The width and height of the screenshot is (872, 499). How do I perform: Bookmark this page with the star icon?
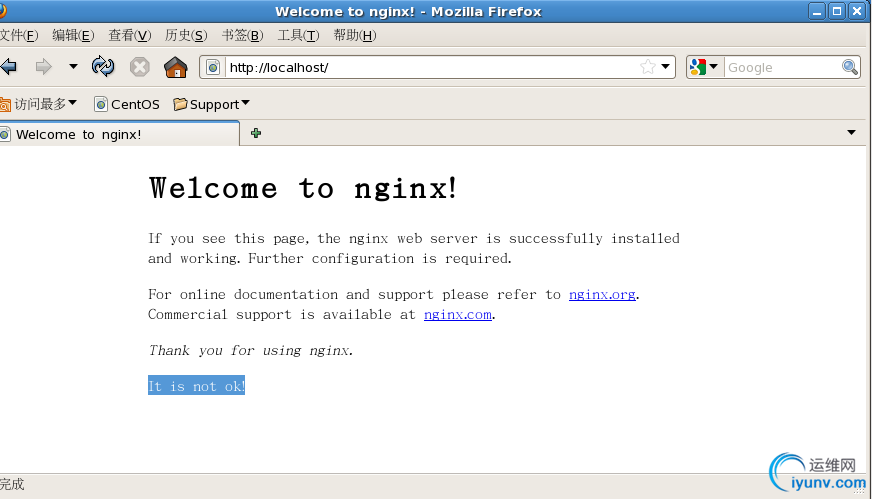click(647, 67)
